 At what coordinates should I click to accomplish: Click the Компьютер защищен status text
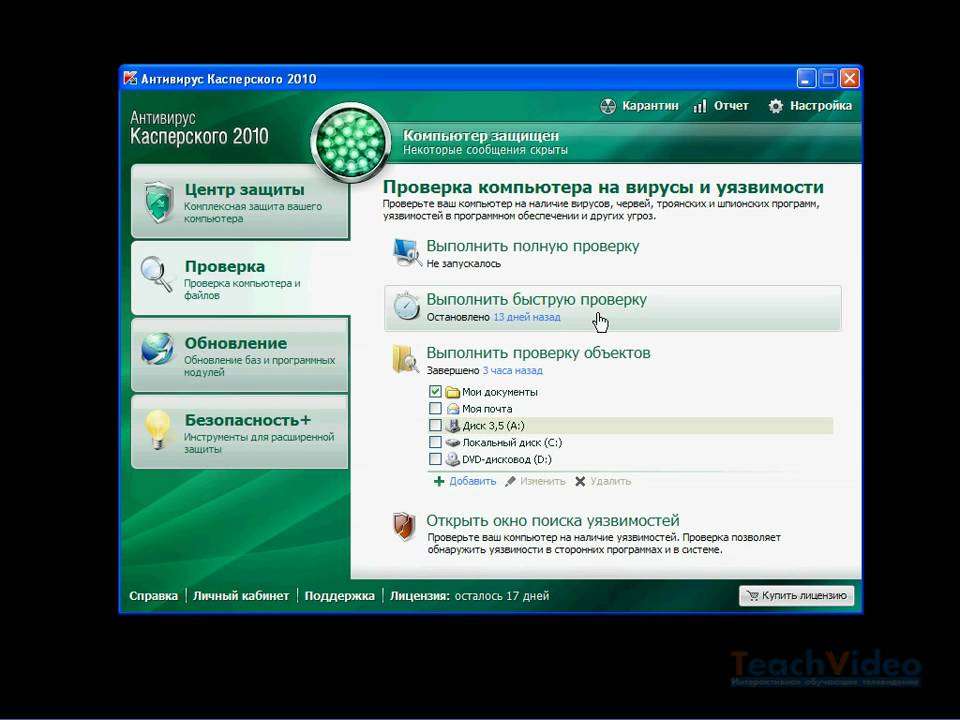click(481, 135)
